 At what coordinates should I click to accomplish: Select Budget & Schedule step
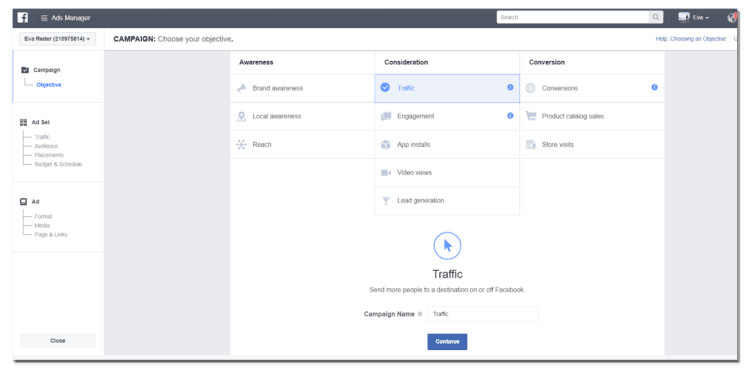pyautogui.click(x=58, y=164)
